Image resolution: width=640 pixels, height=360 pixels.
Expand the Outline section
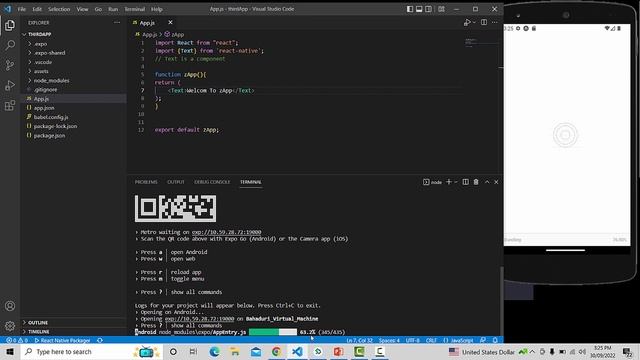73,322
